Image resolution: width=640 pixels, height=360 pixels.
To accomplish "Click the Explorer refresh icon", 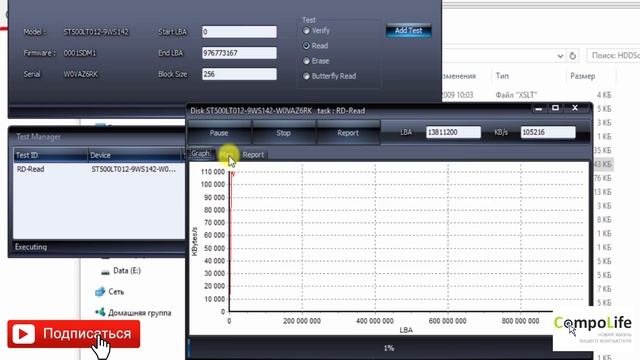I will click(573, 56).
